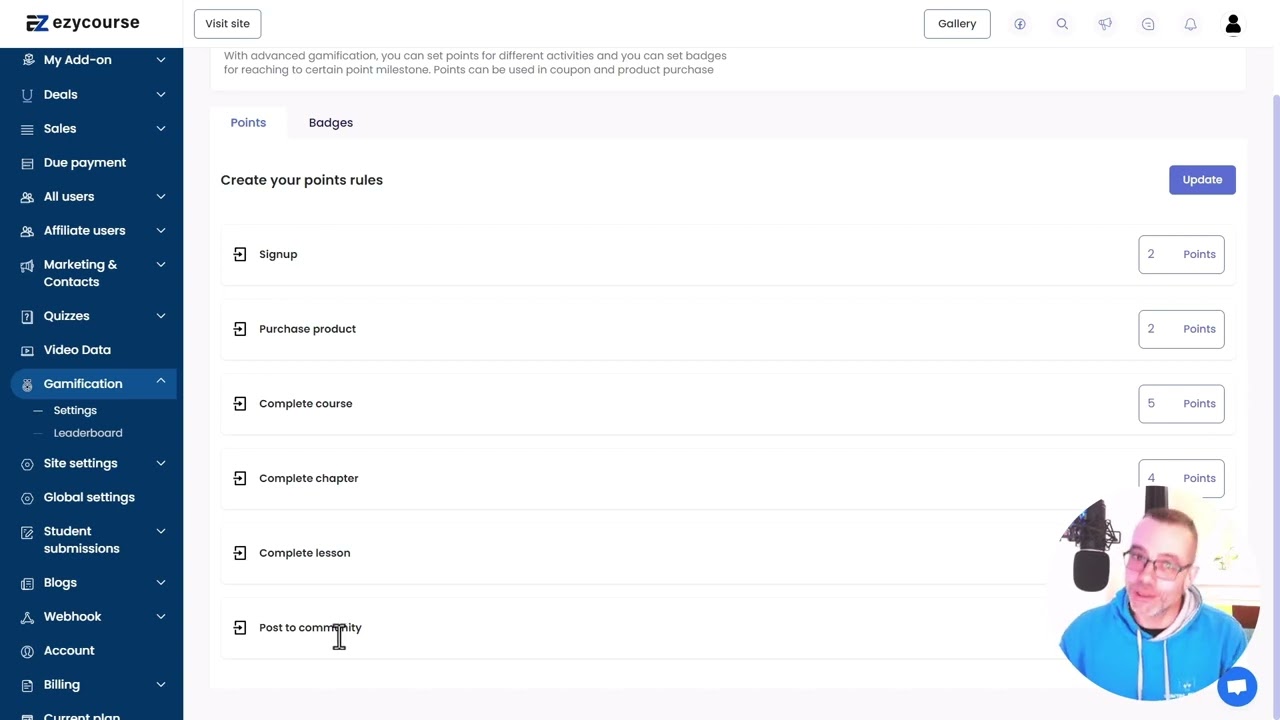
Task: Expand the My Add-on menu chevron
Action: click(160, 60)
